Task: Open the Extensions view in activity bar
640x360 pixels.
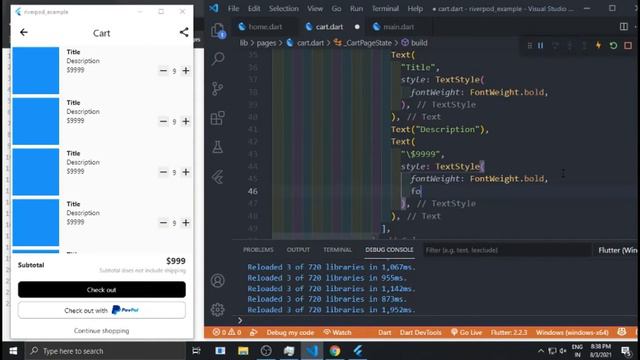Action: [218, 118]
